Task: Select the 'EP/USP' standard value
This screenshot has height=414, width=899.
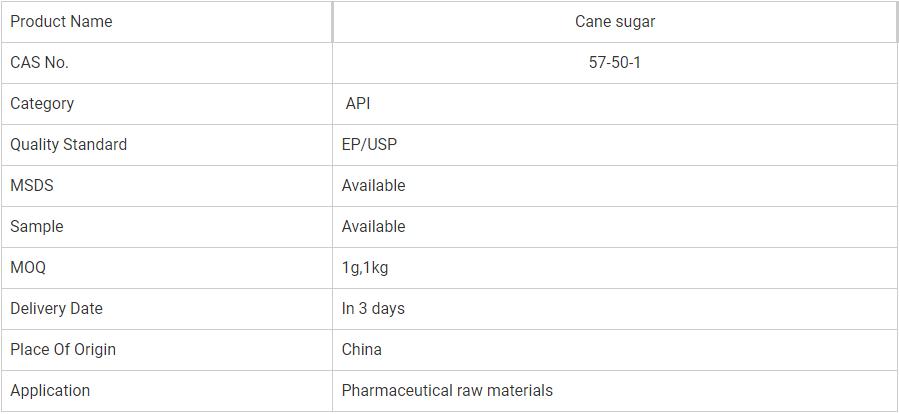Action: pos(369,144)
